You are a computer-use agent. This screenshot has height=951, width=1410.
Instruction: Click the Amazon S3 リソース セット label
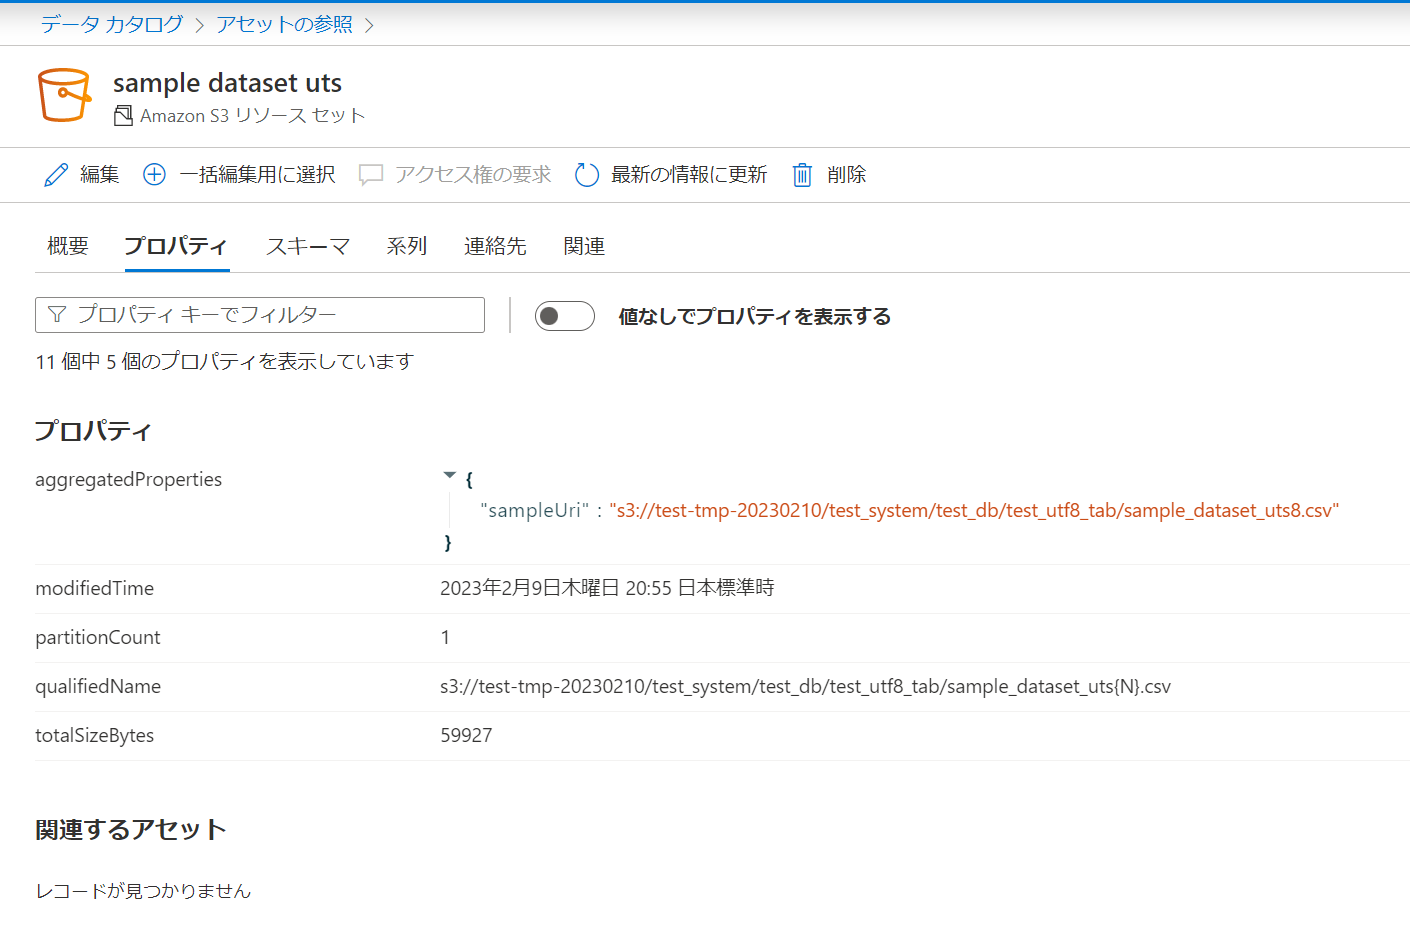click(252, 116)
